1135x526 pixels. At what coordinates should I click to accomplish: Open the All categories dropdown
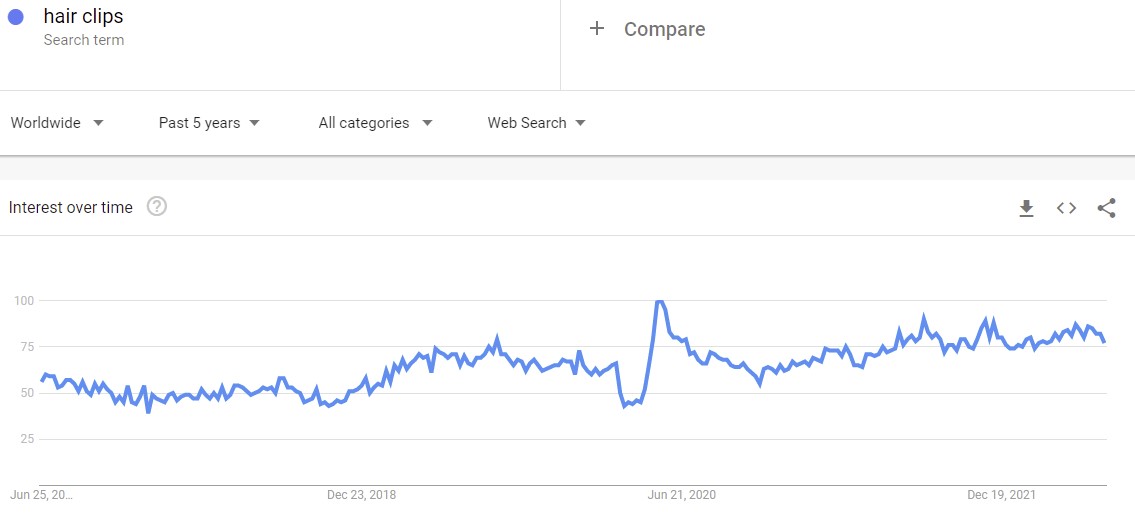click(x=375, y=123)
